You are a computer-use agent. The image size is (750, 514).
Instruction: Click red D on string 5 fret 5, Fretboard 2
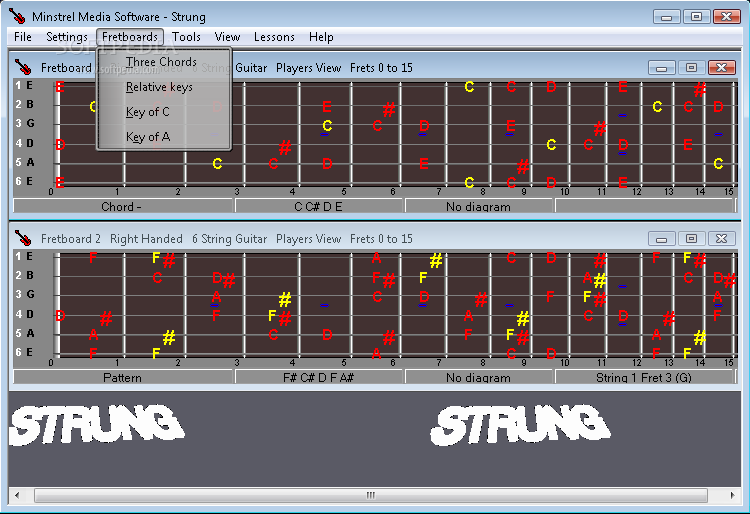tap(327, 335)
